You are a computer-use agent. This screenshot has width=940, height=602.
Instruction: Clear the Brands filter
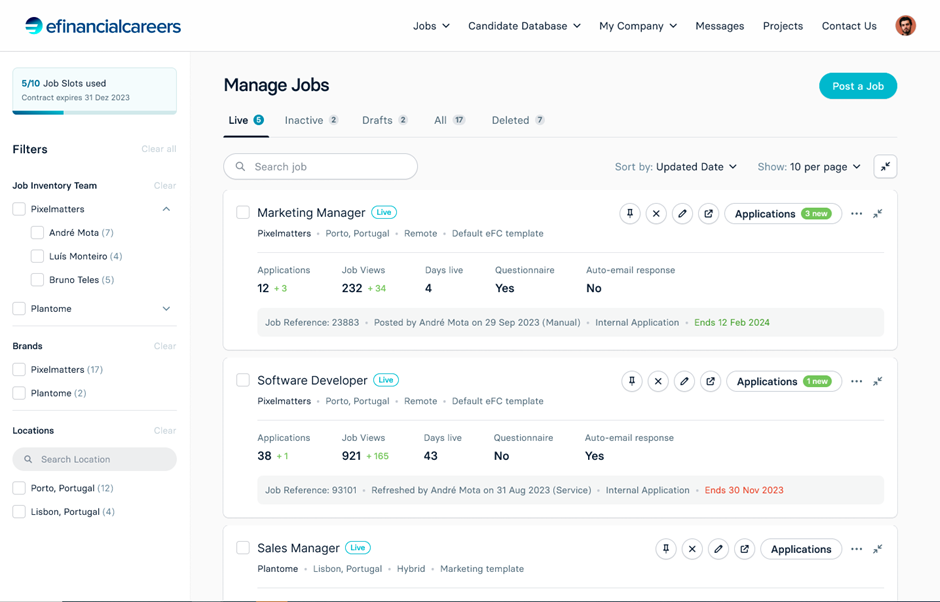[165, 346]
